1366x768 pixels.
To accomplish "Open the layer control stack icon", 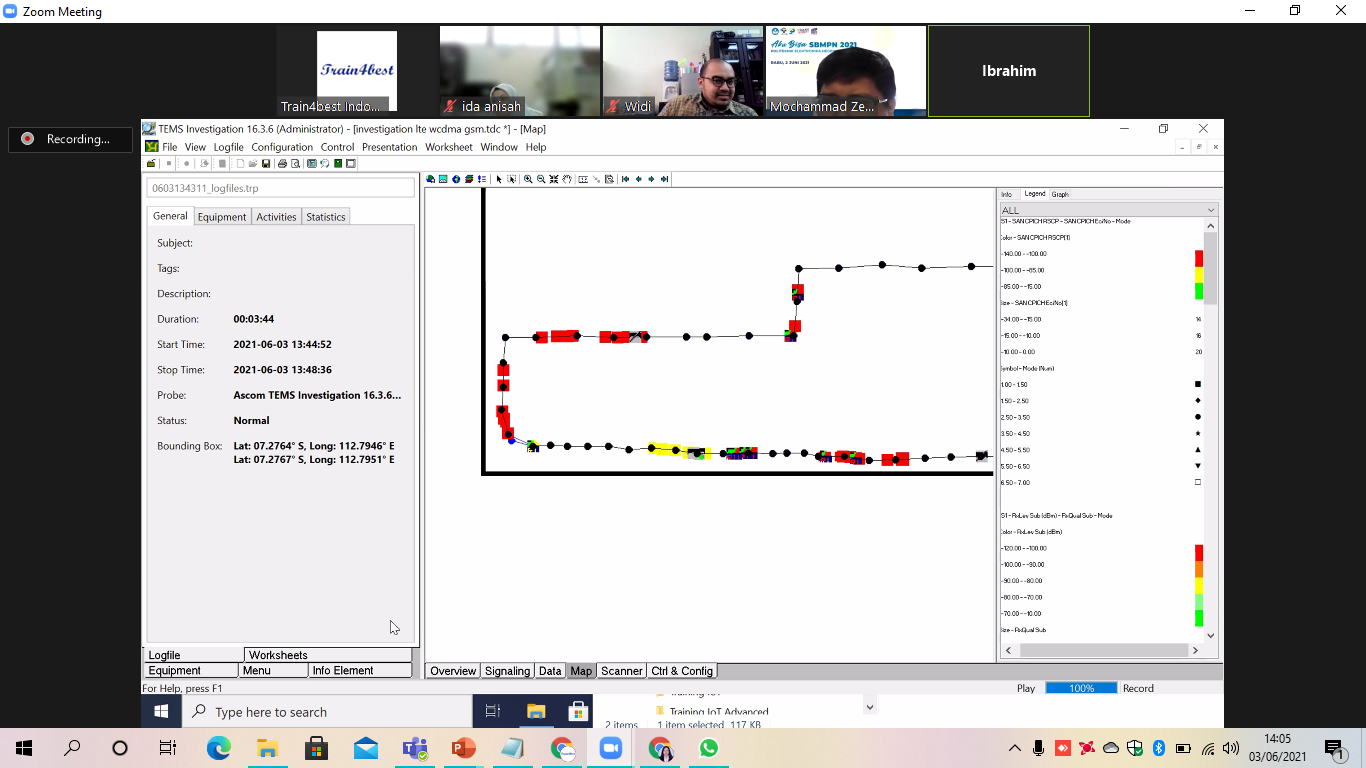I will (x=469, y=179).
